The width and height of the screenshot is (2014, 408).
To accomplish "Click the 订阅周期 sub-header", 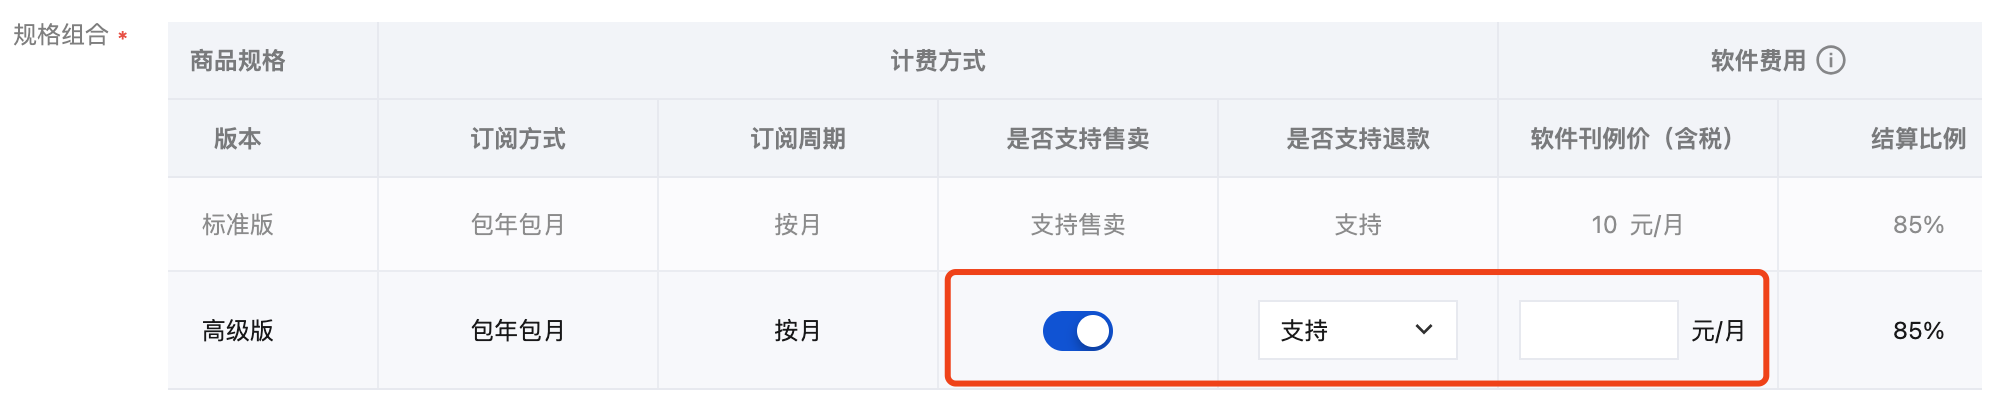I will (798, 139).
